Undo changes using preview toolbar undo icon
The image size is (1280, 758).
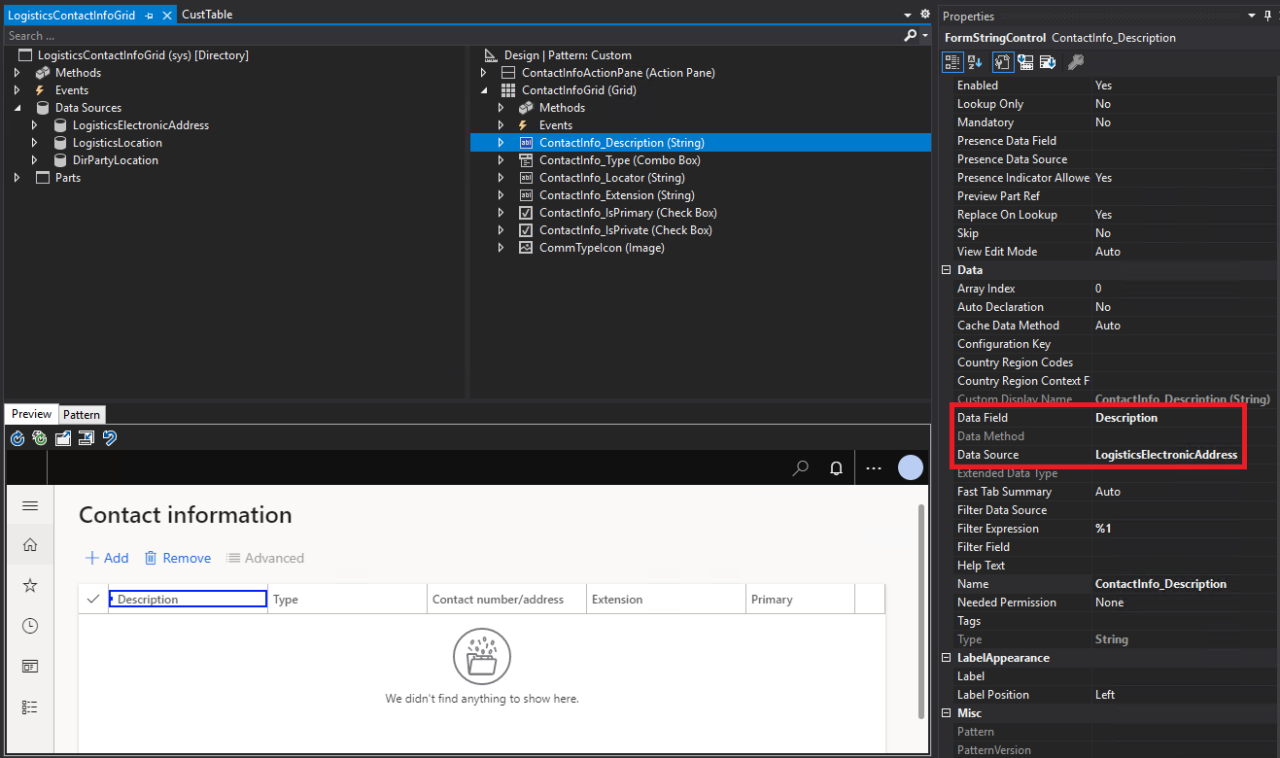(110, 438)
